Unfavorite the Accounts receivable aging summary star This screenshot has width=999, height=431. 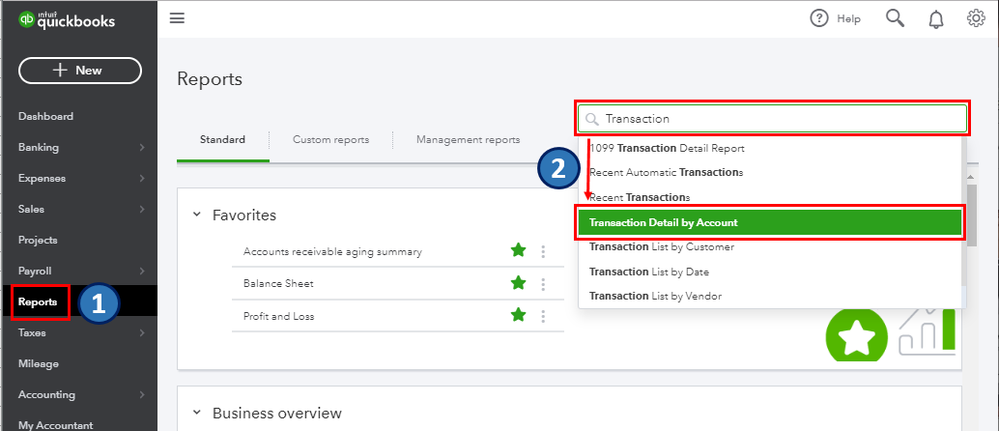click(x=518, y=252)
